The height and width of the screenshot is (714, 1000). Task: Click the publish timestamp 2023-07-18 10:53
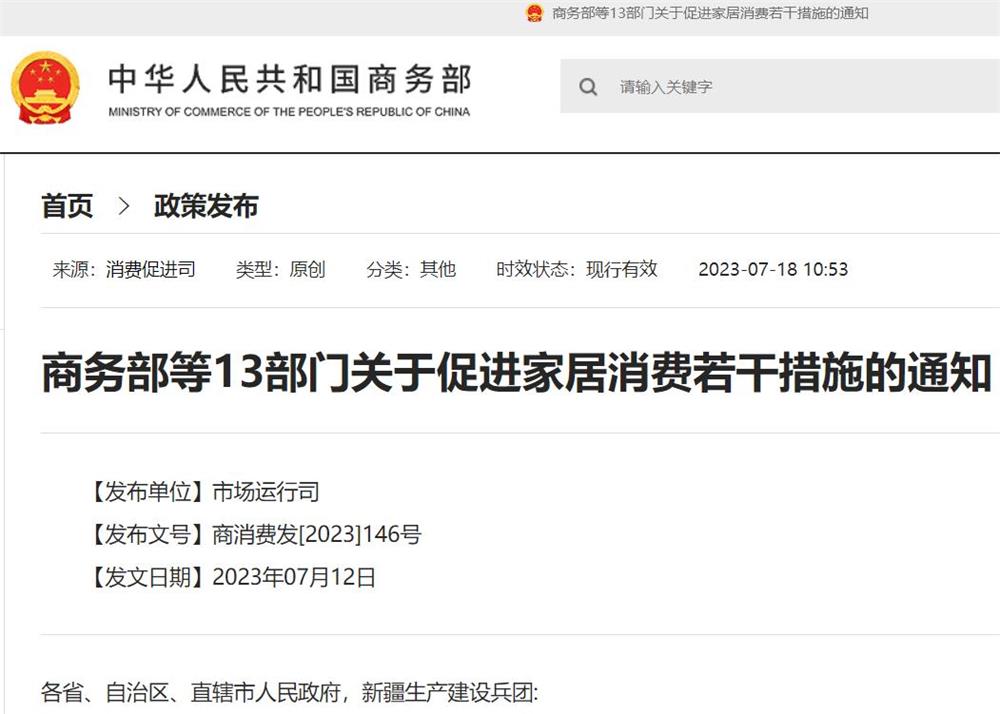click(772, 269)
